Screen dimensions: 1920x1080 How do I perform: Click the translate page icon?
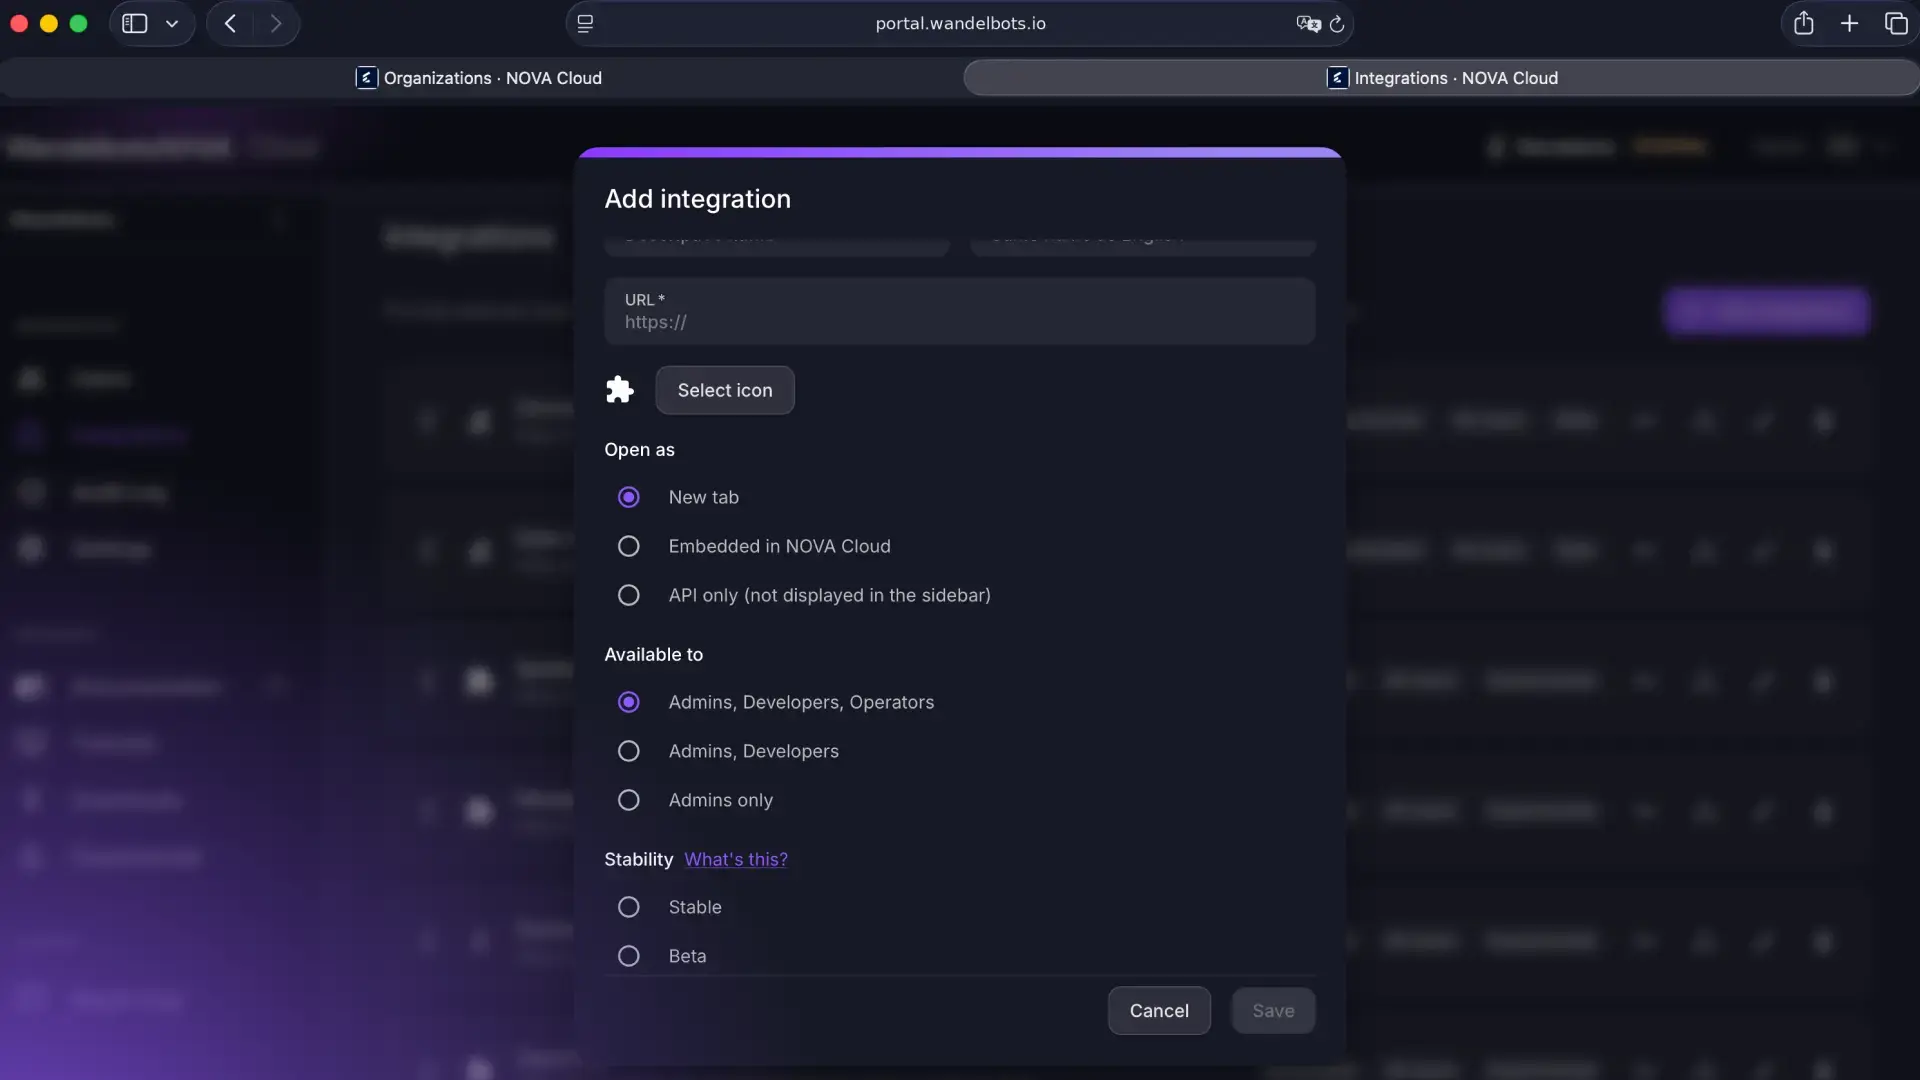click(1308, 23)
